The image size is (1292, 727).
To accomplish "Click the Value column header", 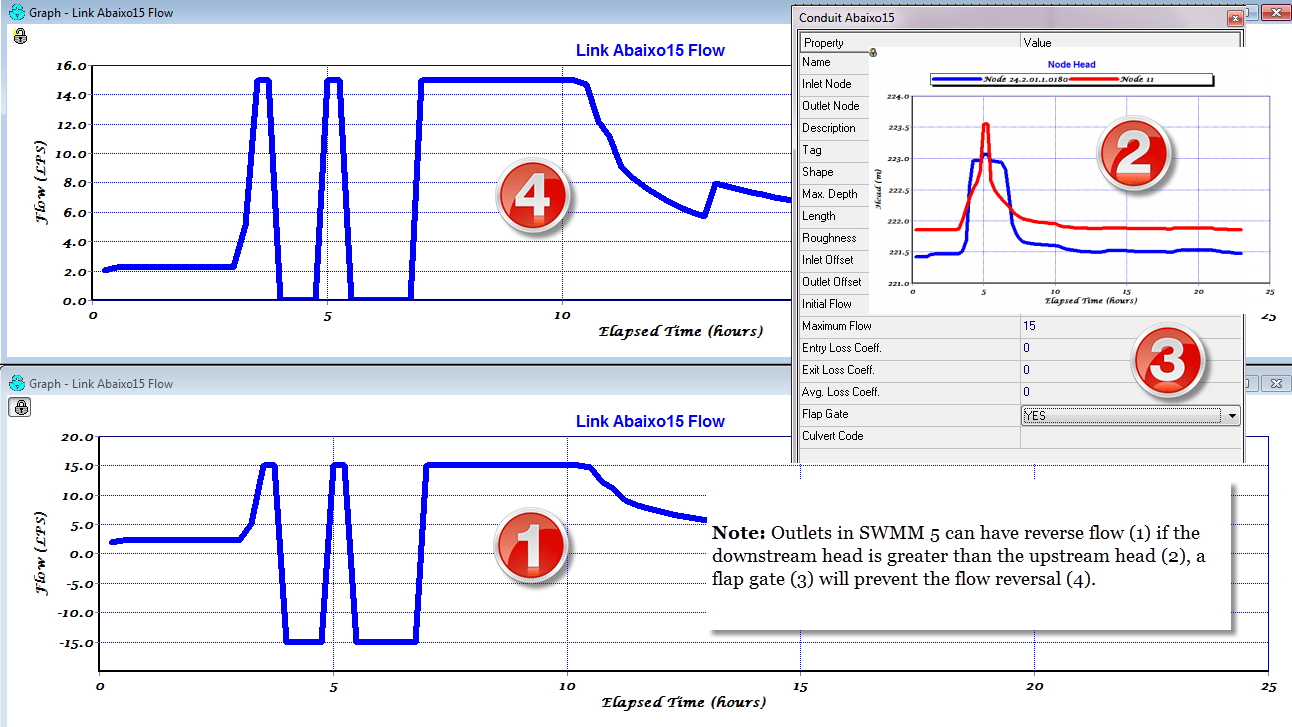I will (1037, 42).
